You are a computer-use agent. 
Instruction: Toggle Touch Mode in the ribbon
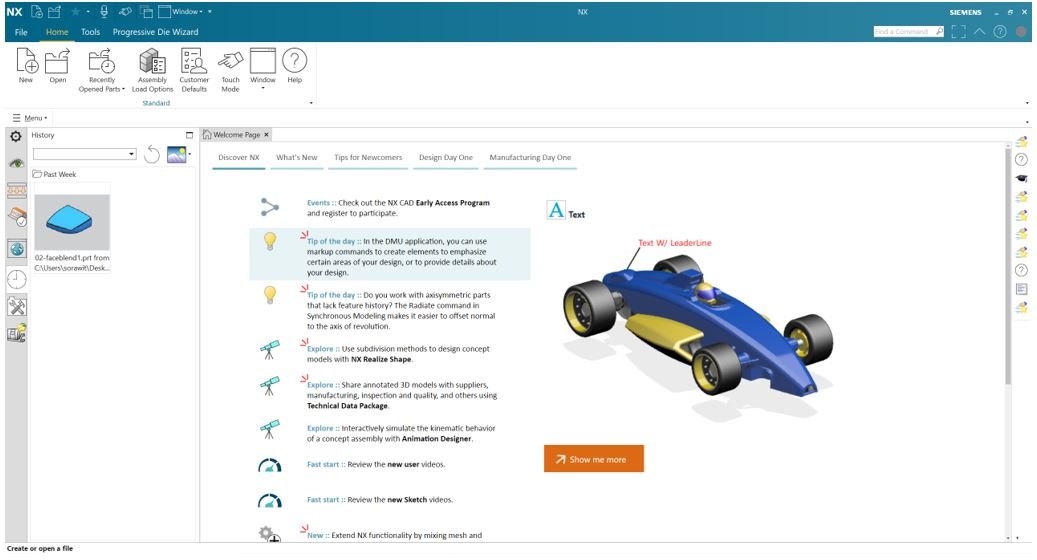pos(230,70)
